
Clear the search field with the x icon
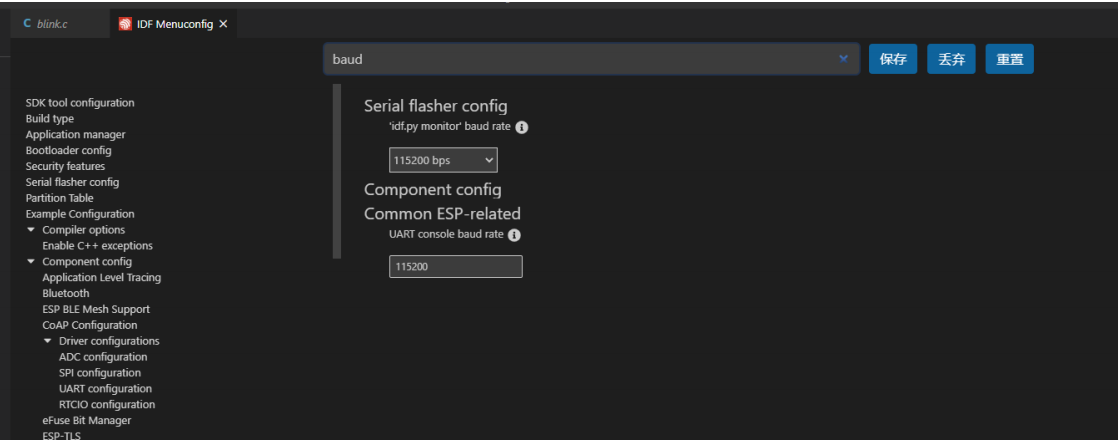[x=843, y=59]
